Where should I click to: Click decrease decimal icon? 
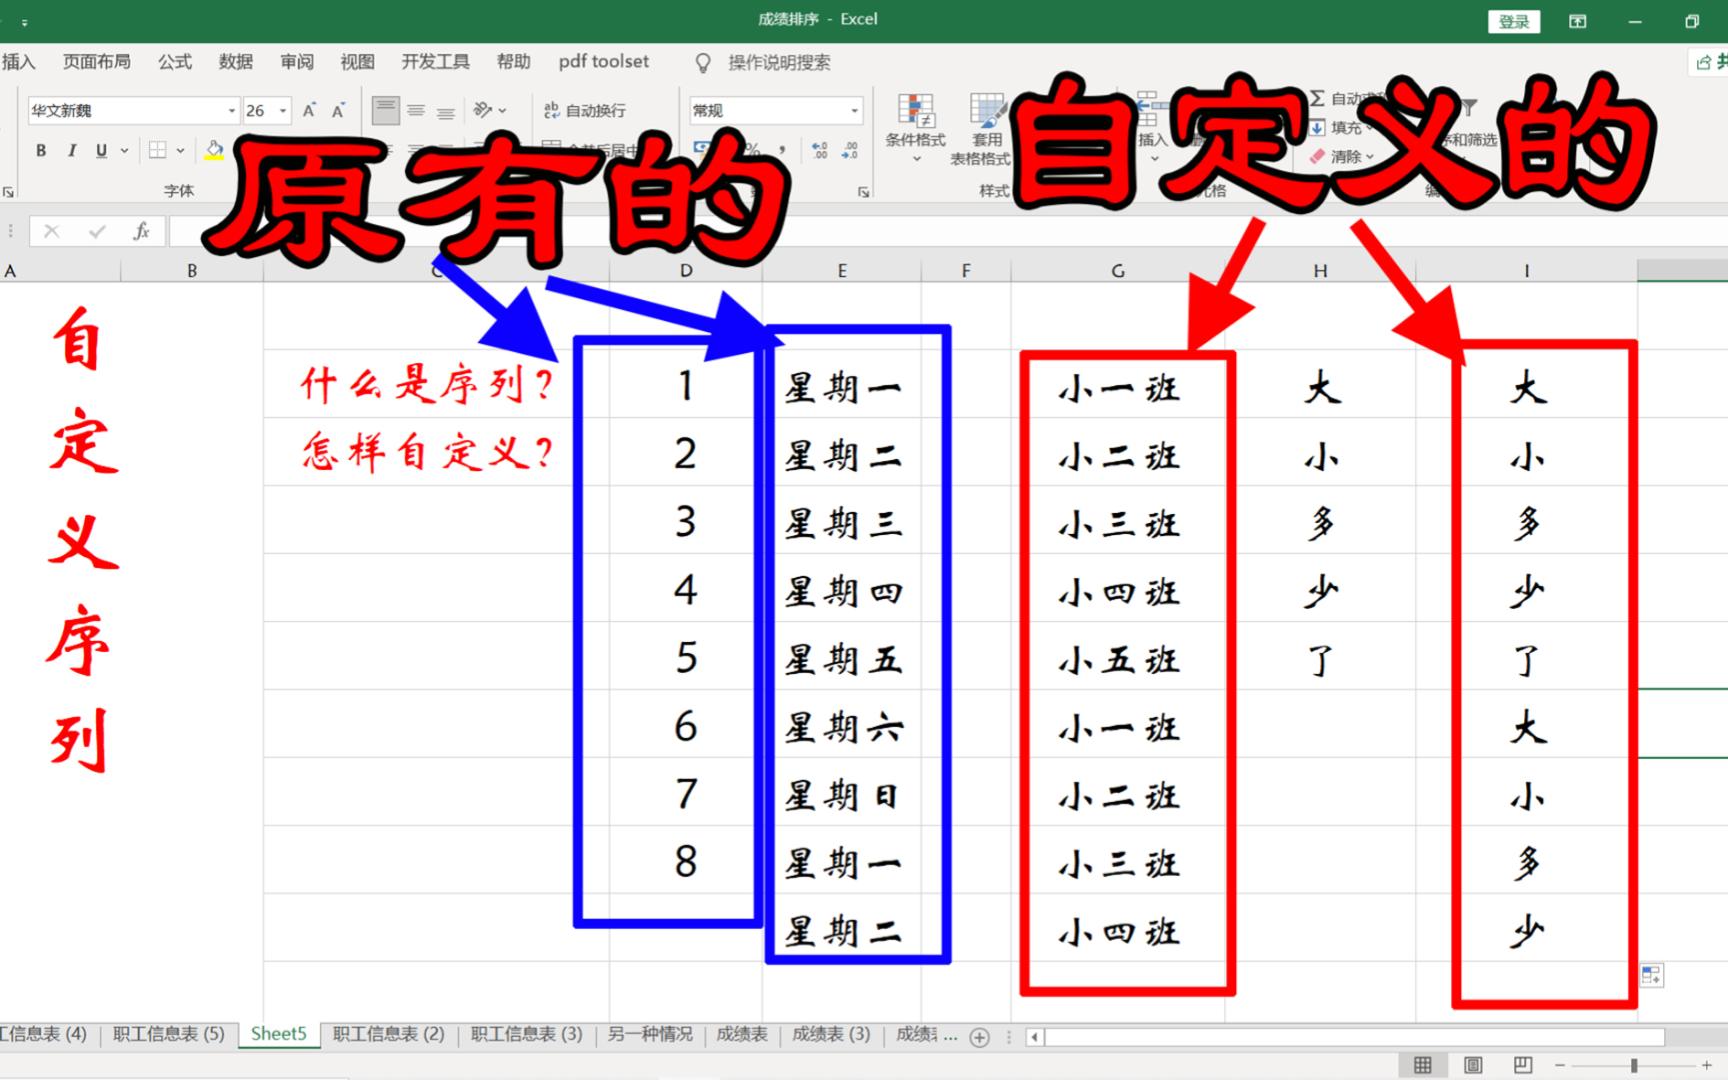850,150
